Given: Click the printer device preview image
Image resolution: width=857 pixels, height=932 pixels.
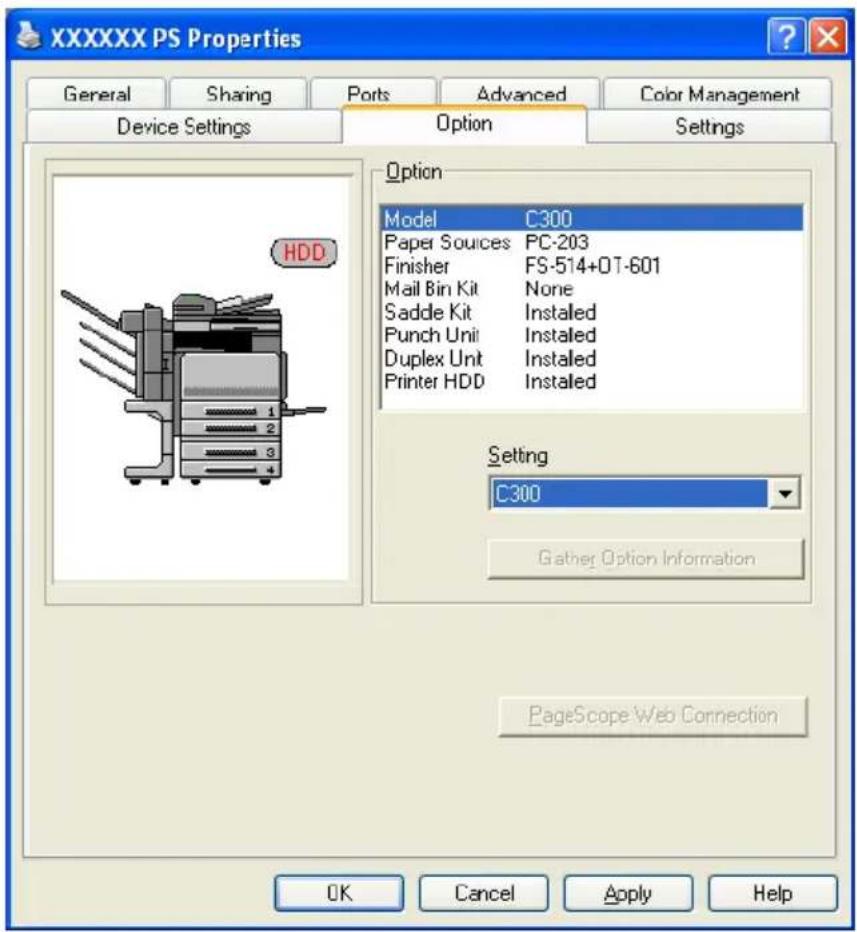Looking at the screenshot, I should tap(192, 388).
